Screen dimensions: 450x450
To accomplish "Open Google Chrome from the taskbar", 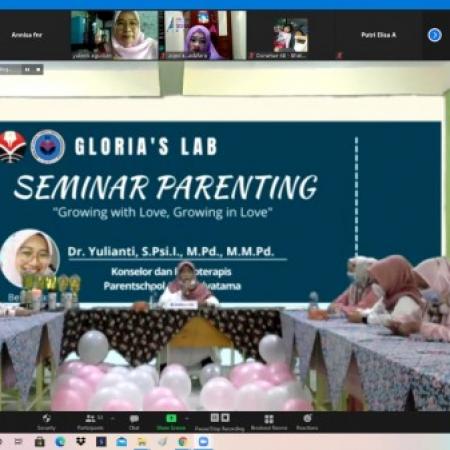I will coord(183,442).
